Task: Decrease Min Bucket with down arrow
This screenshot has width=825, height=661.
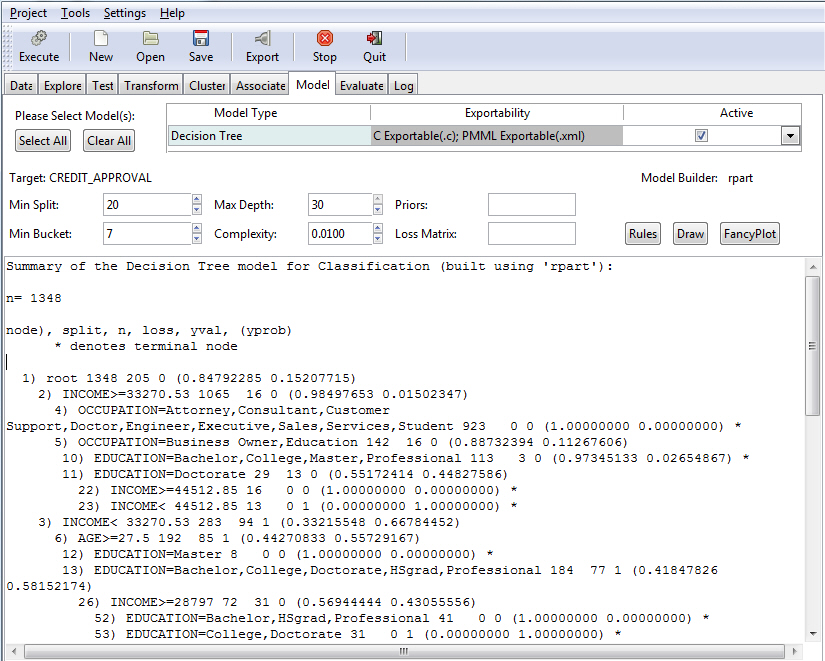Action: [197, 238]
